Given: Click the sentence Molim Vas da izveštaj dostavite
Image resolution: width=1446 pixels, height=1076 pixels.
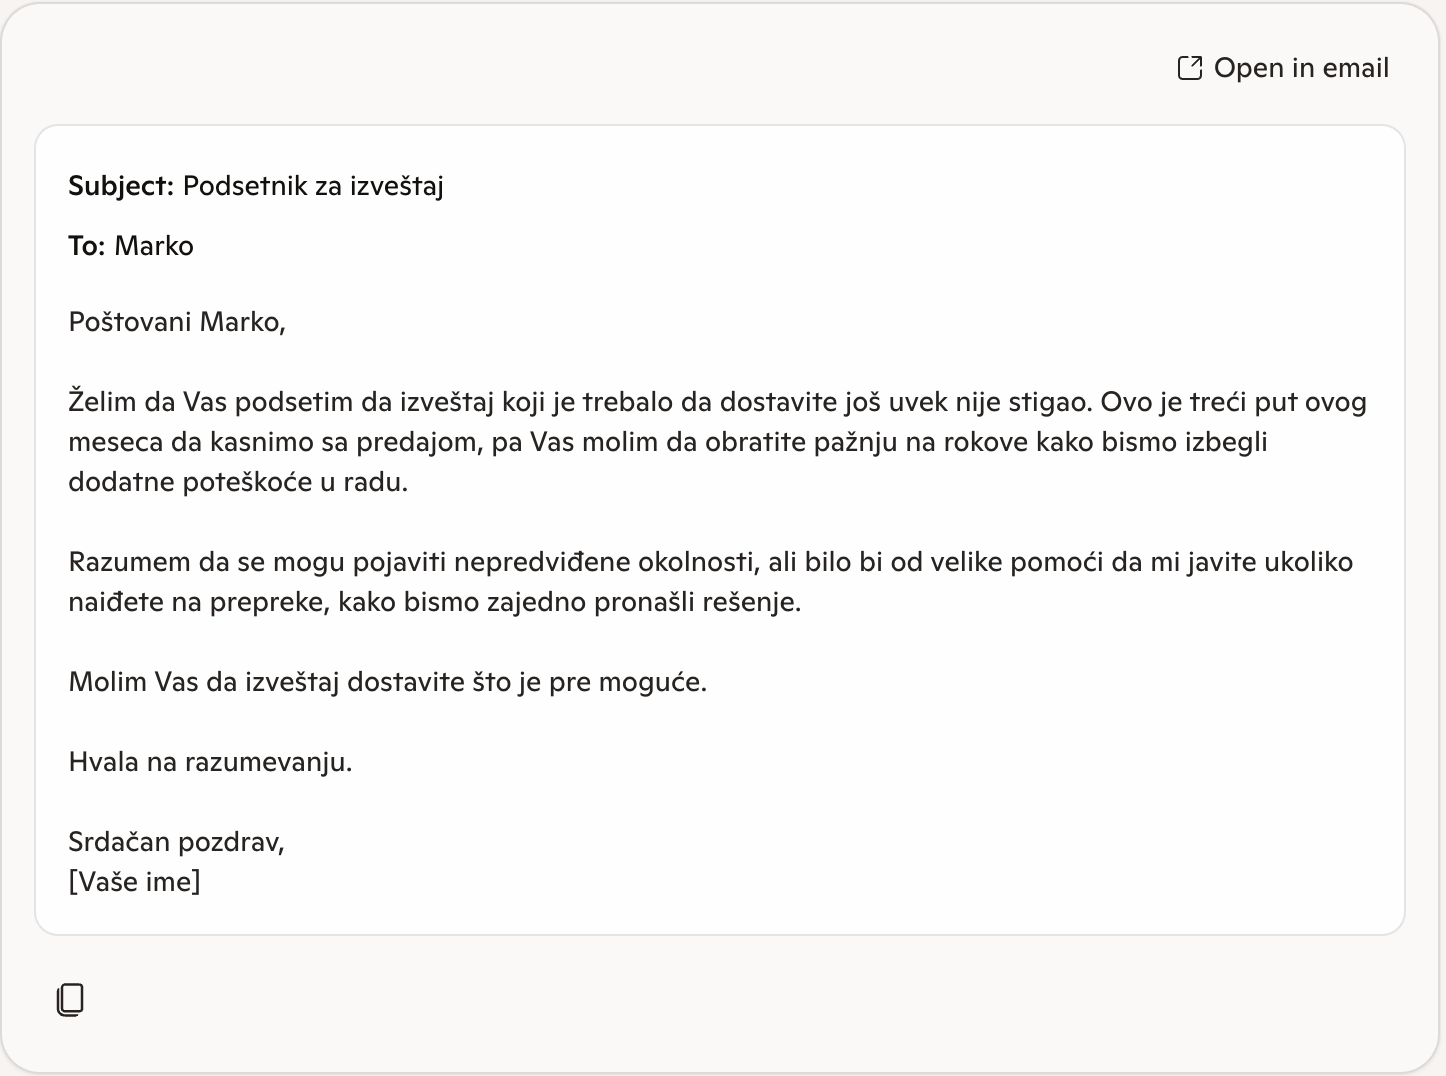Looking at the screenshot, I should click(x=387, y=682).
